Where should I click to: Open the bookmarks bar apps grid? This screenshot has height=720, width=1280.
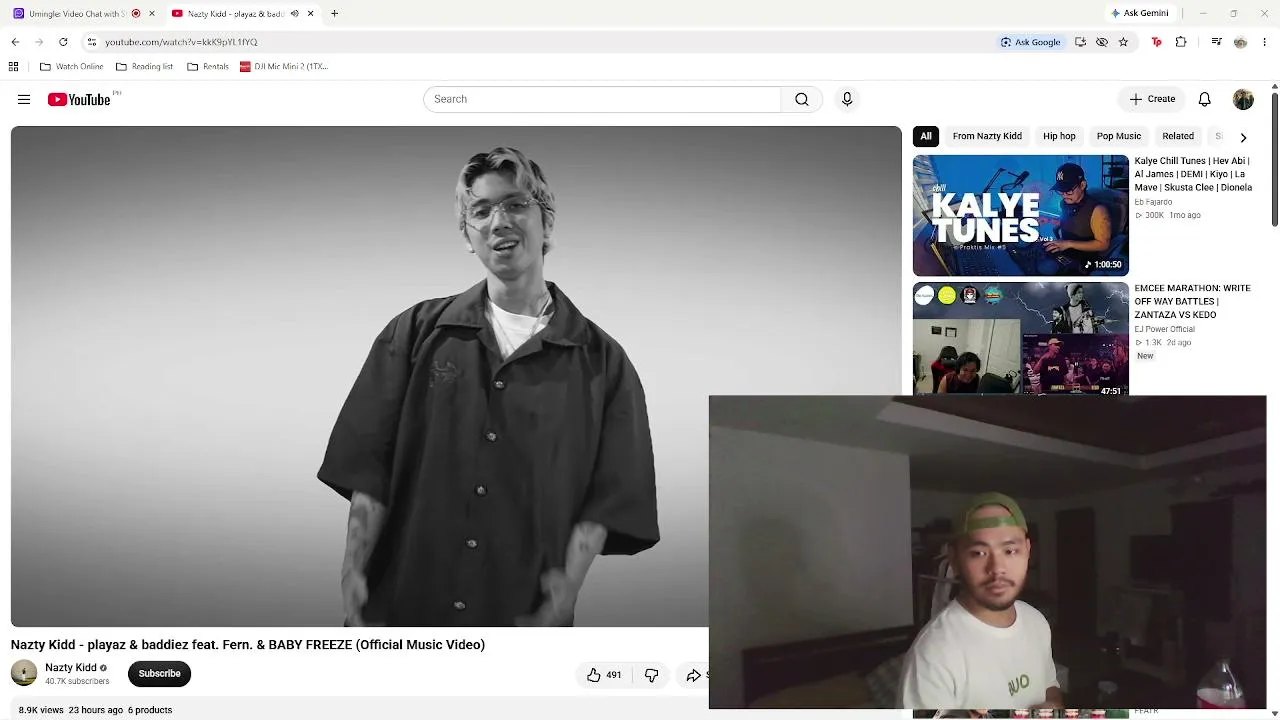click(x=13, y=67)
